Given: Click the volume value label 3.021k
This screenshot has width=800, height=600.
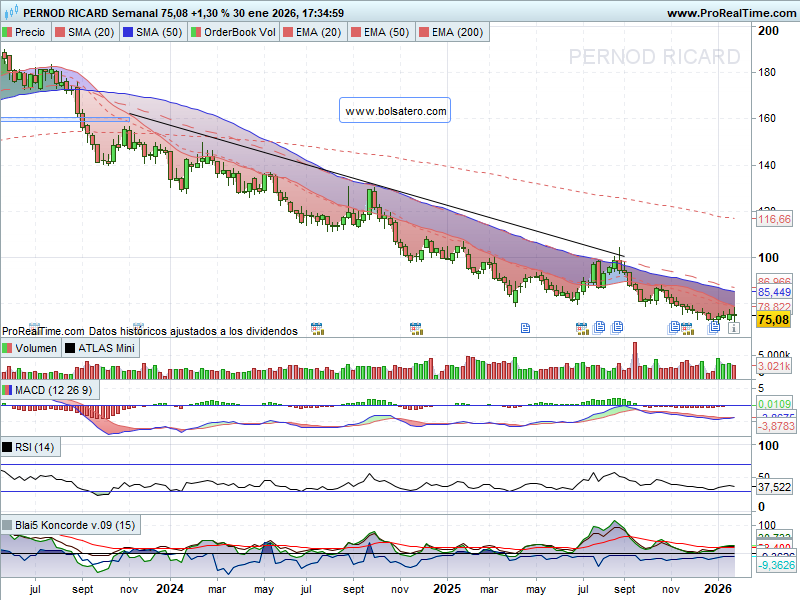Looking at the screenshot, I should click(x=774, y=366).
